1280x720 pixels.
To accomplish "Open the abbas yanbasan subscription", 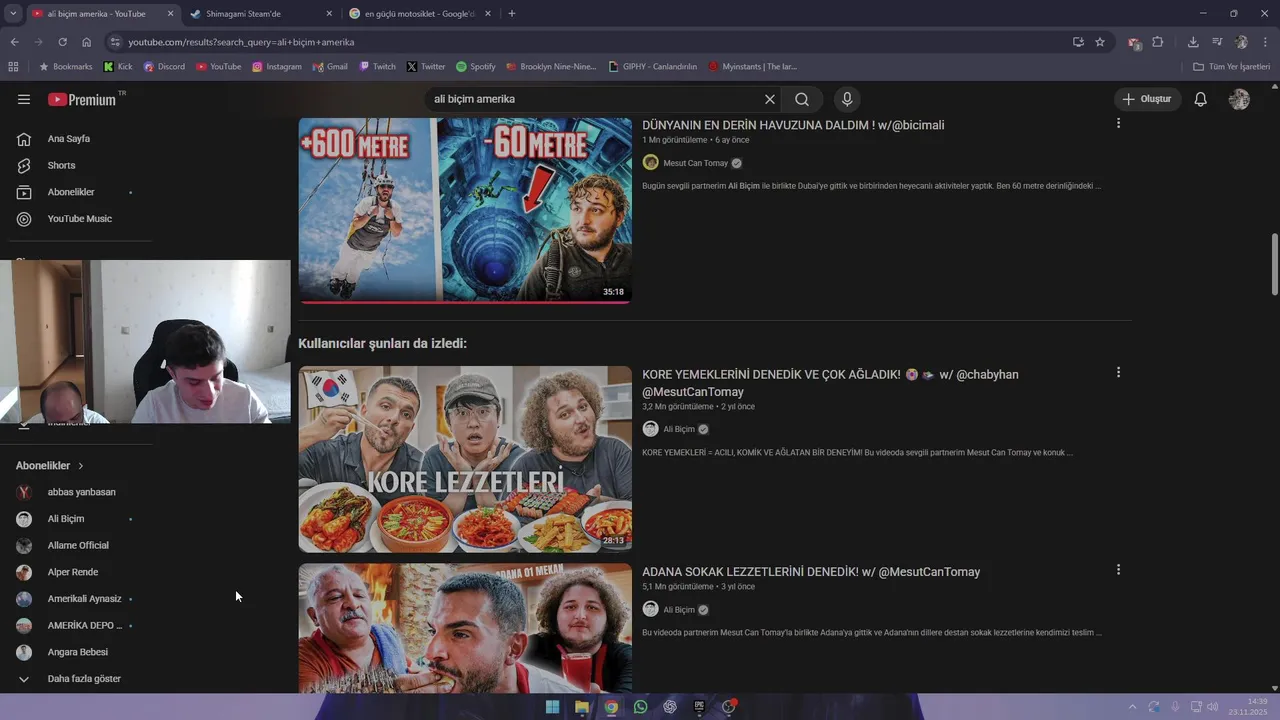I will pyautogui.click(x=80, y=492).
